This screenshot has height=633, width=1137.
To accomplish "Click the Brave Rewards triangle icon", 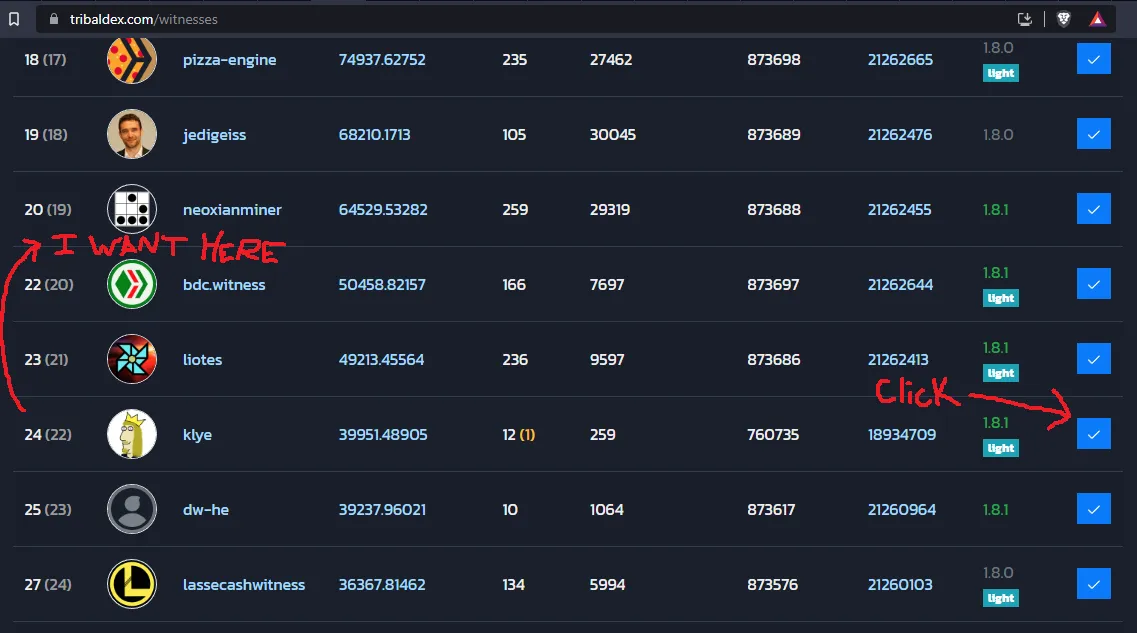I will pyautogui.click(x=1097, y=19).
